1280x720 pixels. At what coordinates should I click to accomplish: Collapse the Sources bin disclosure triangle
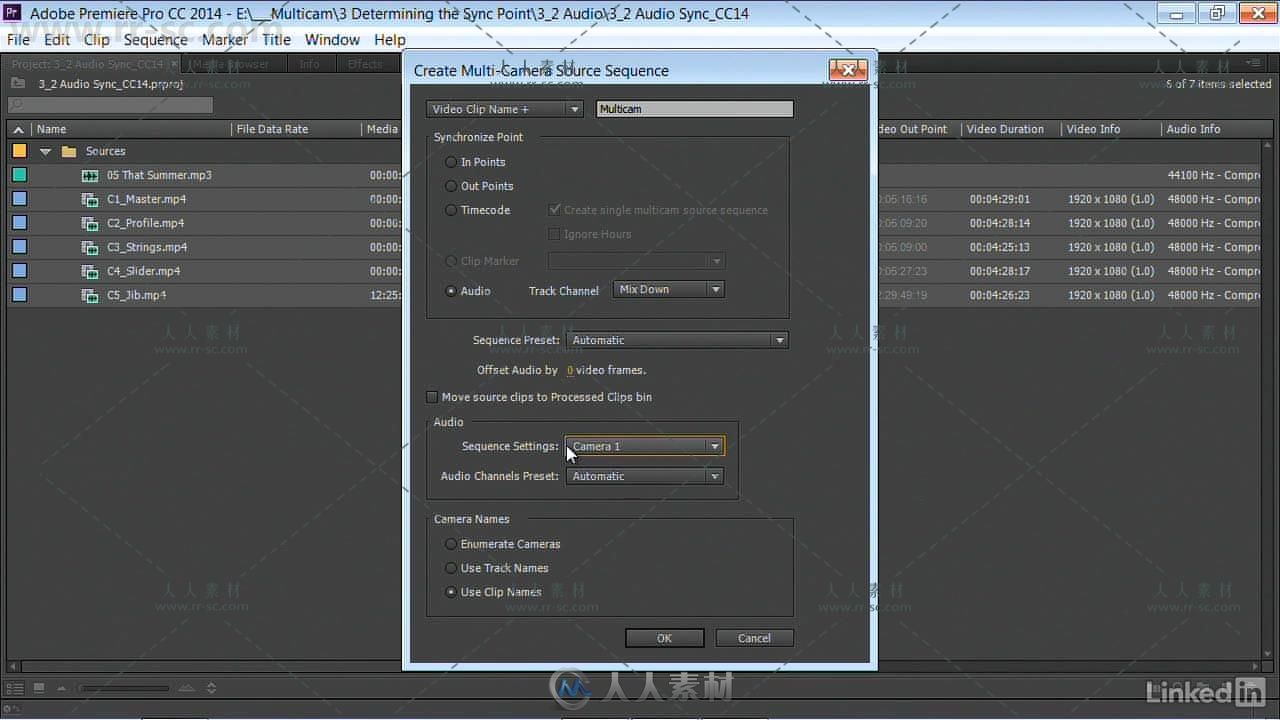tap(45, 152)
